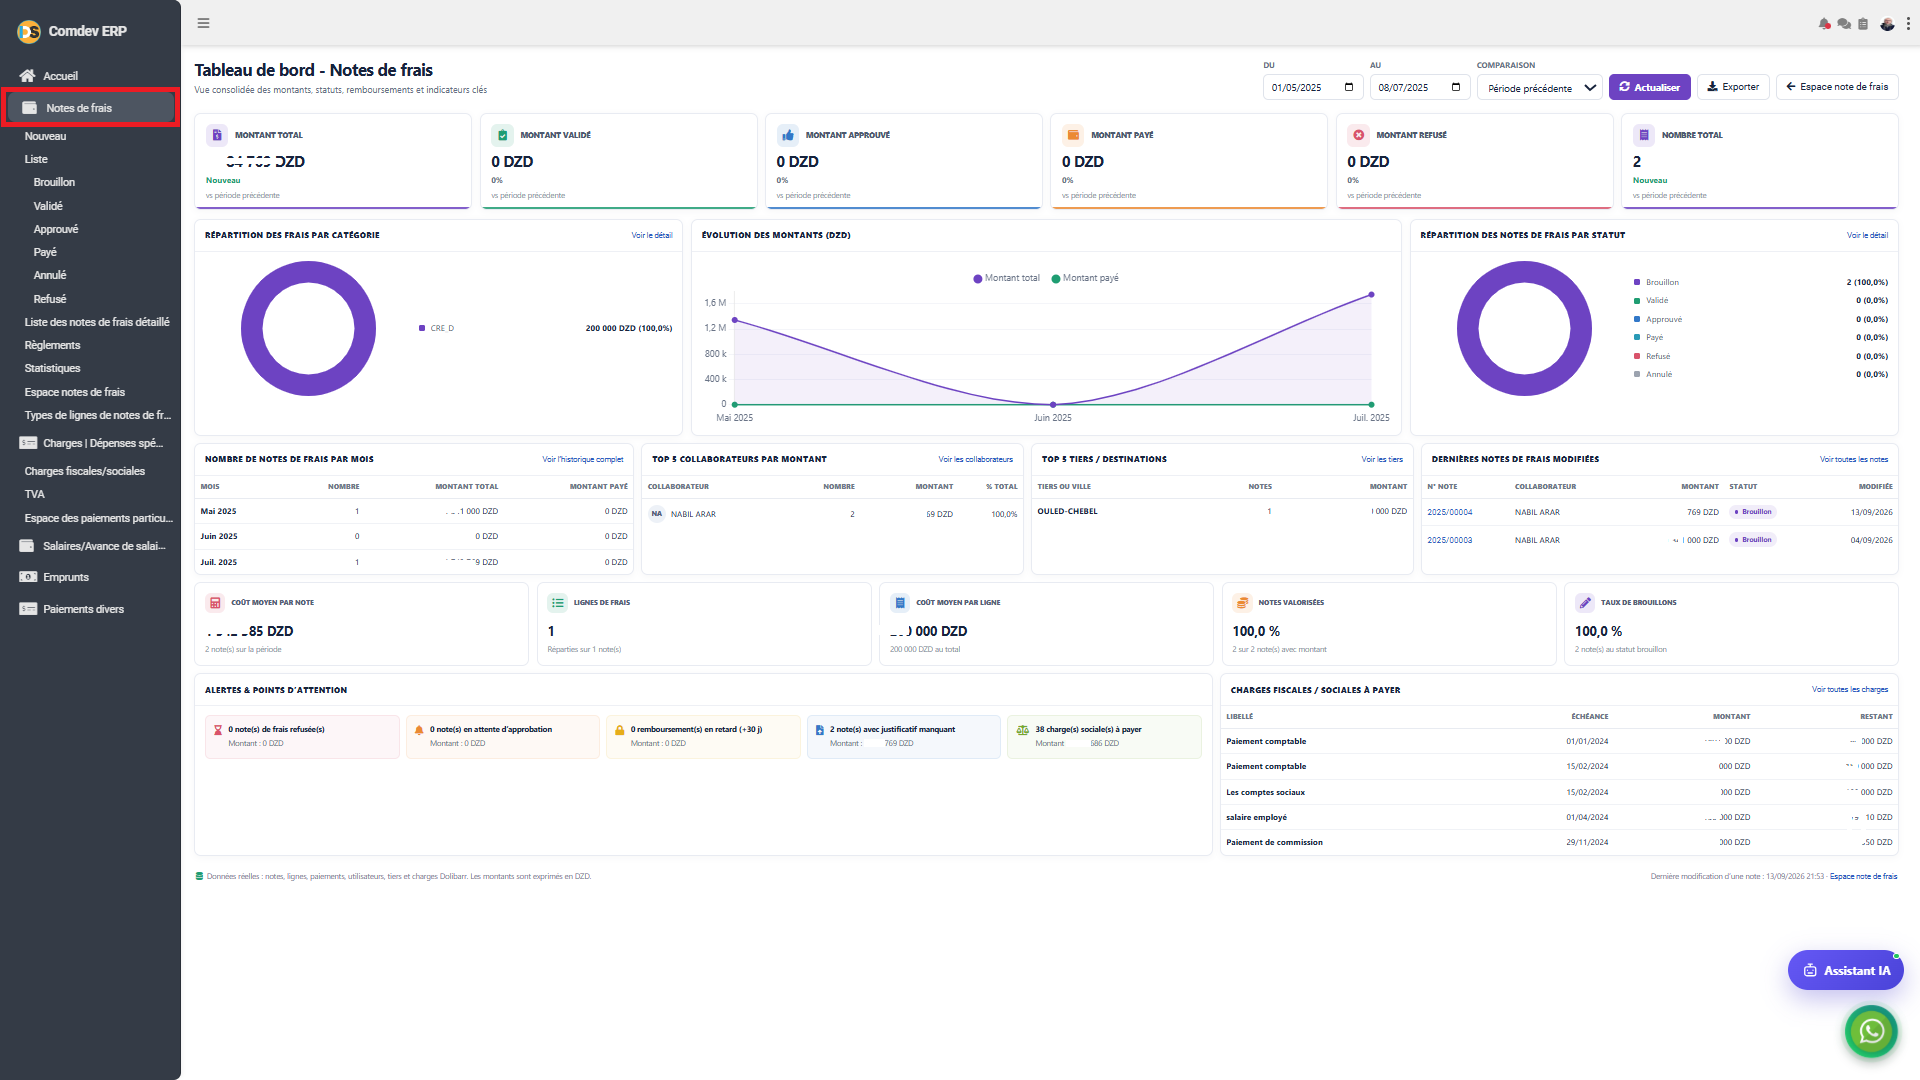Screen dimensions: 1920x1080
Task: Open the Assistant IA button
Action: point(1846,970)
